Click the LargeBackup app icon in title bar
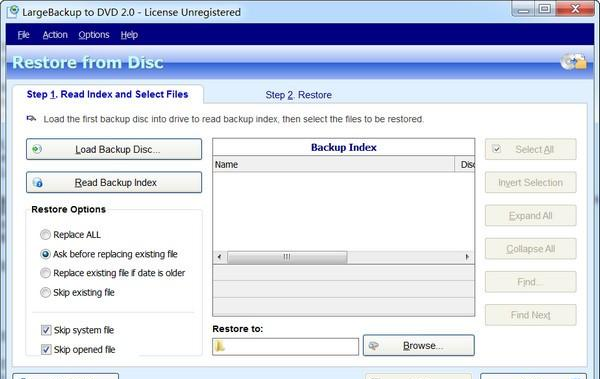Screen dimensions: 600x379 [13, 11]
